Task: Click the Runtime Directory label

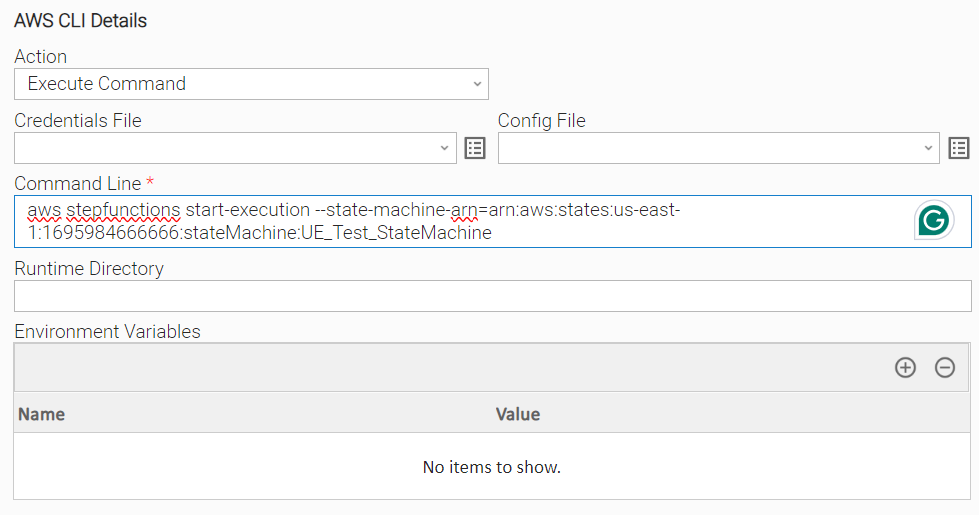Action: 89,268
